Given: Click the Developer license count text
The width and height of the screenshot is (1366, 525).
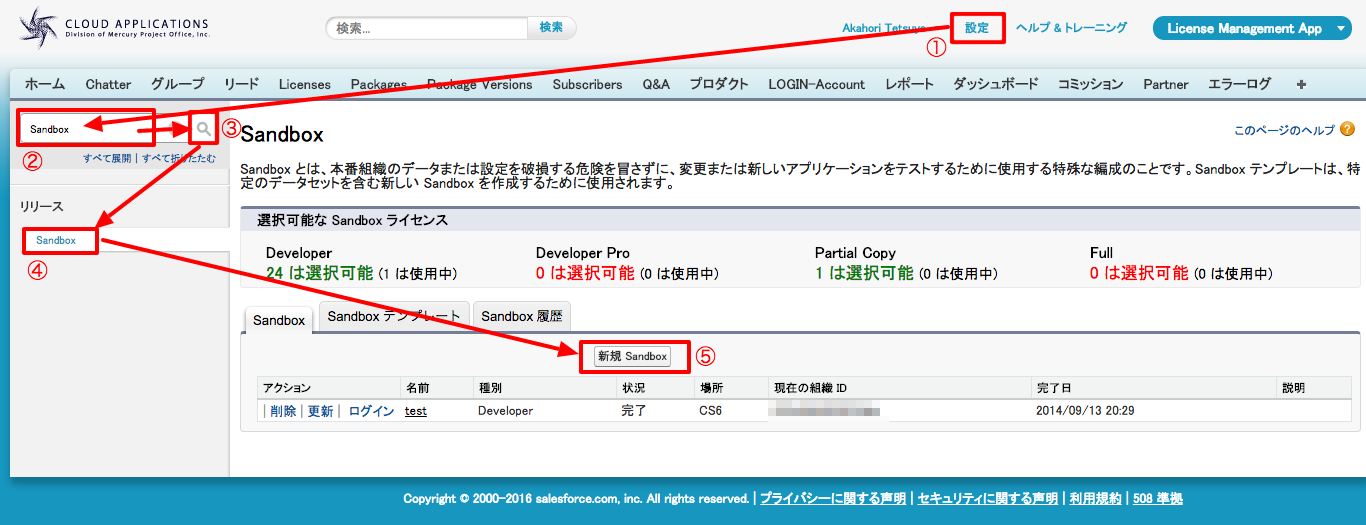Looking at the screenshot, I should tap(361, 273).
